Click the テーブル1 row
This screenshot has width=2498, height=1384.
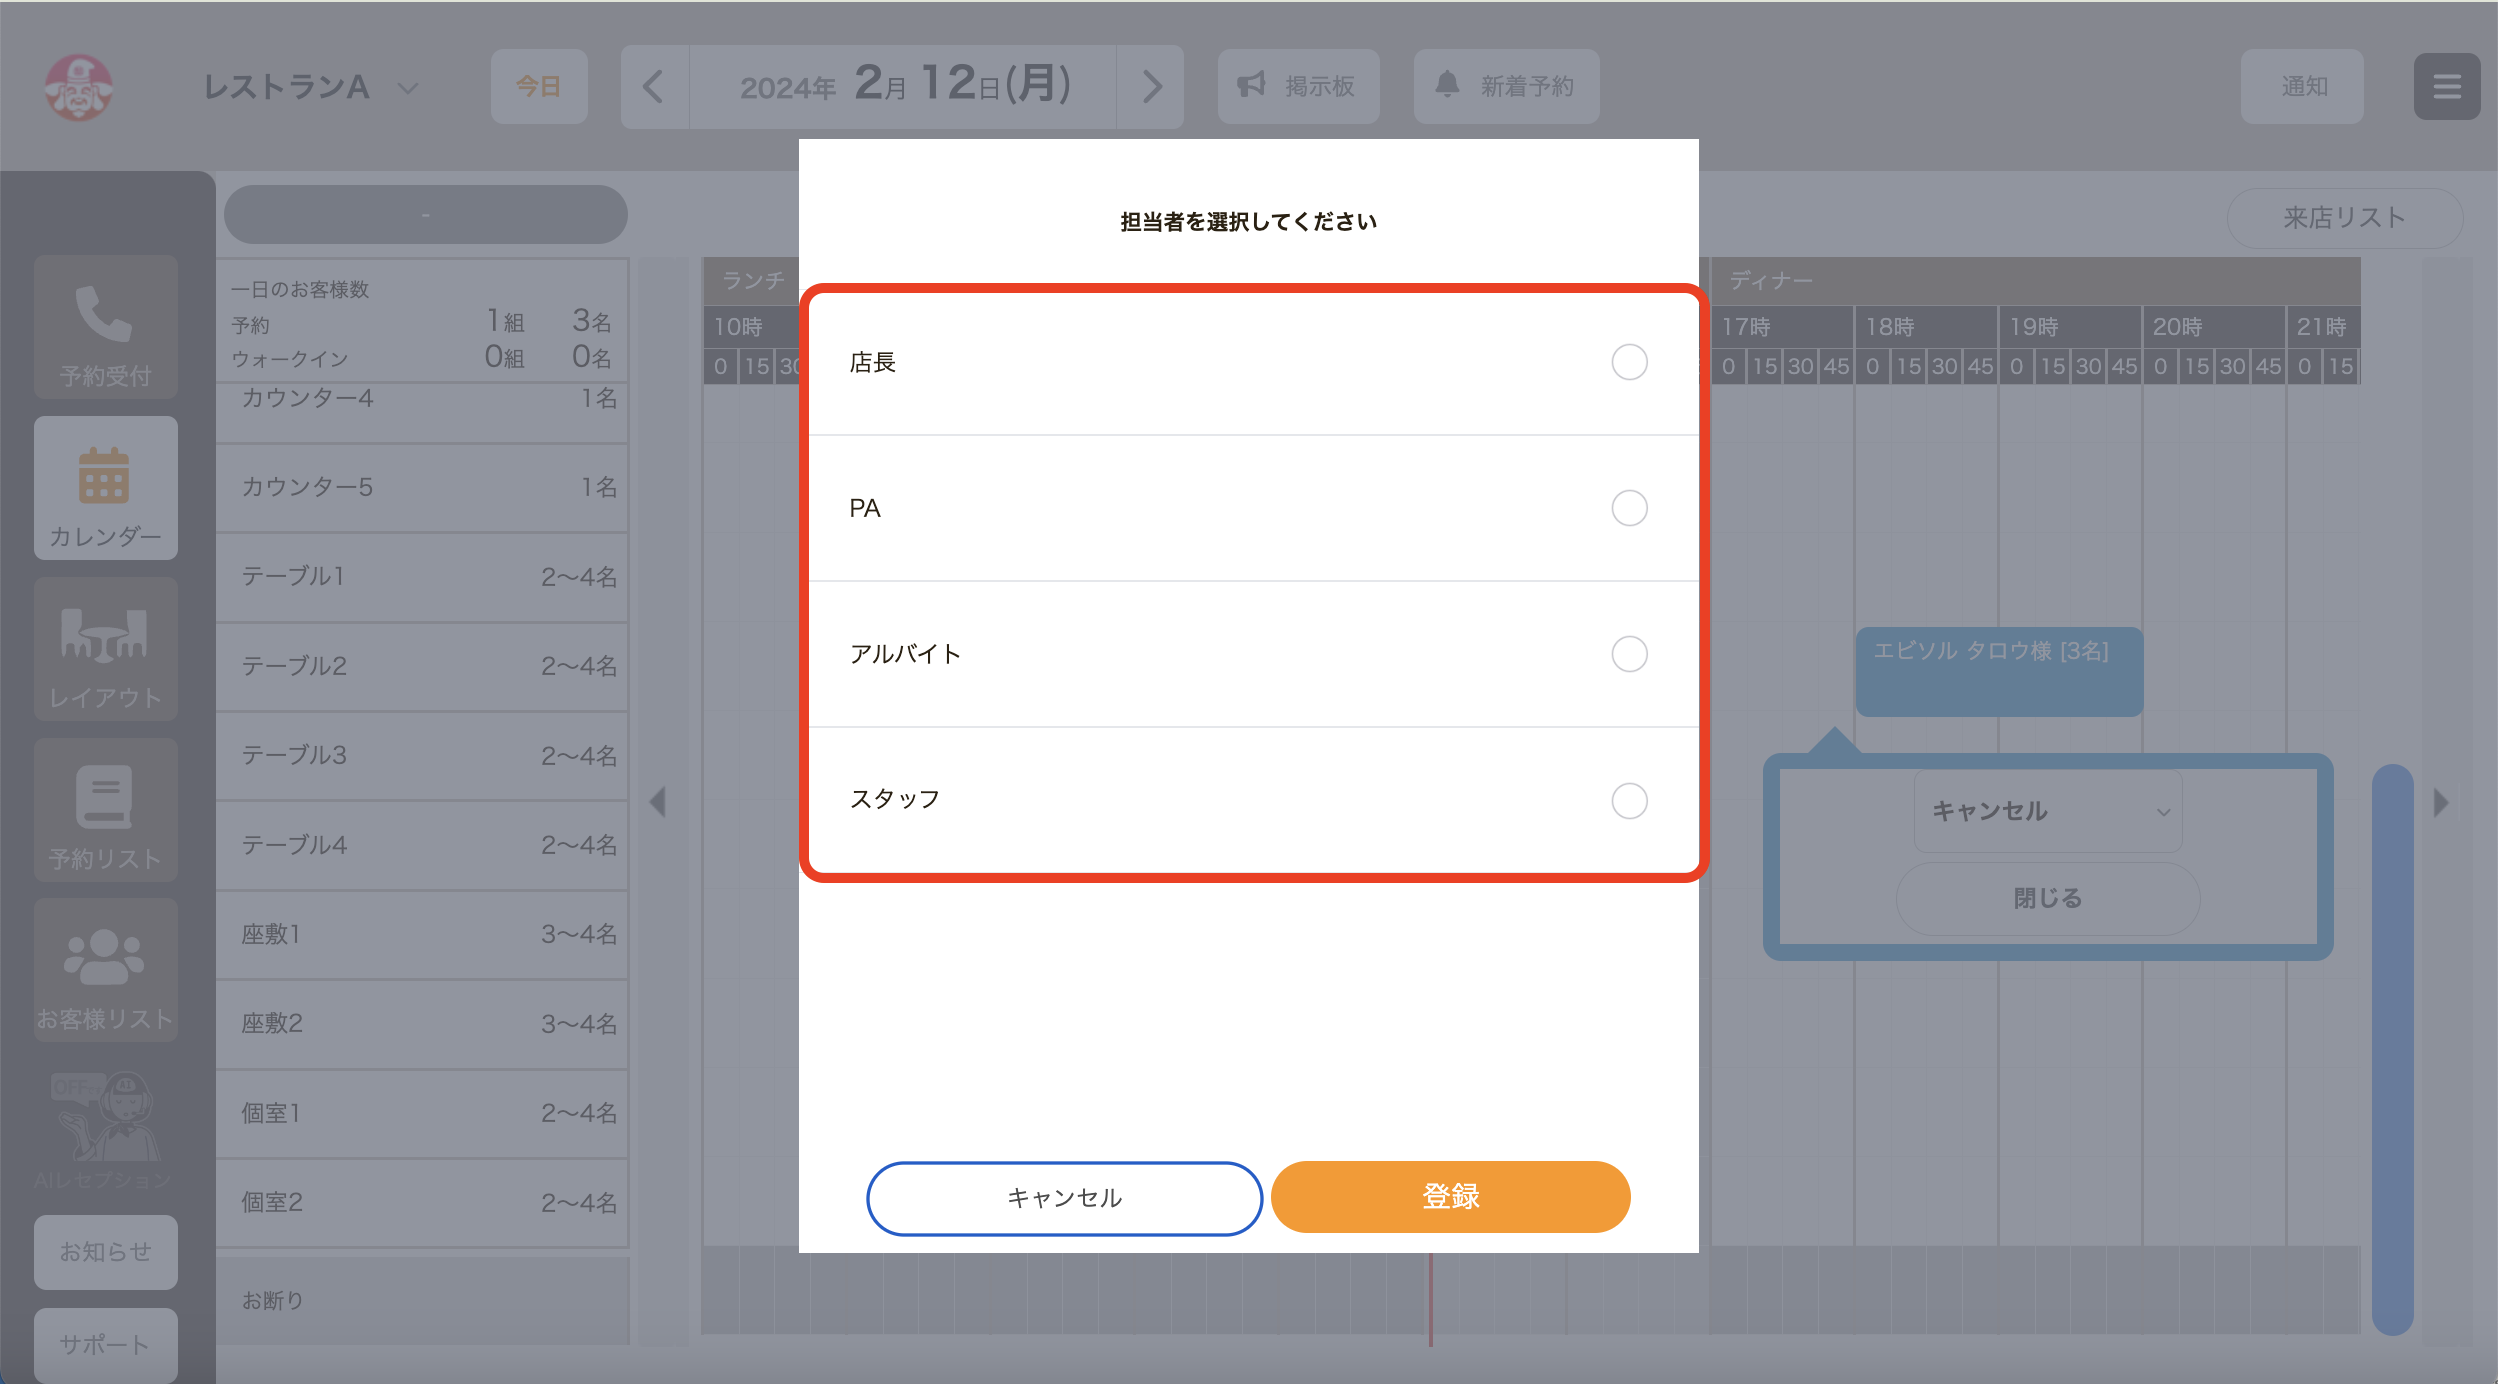(x=423, y=577)
